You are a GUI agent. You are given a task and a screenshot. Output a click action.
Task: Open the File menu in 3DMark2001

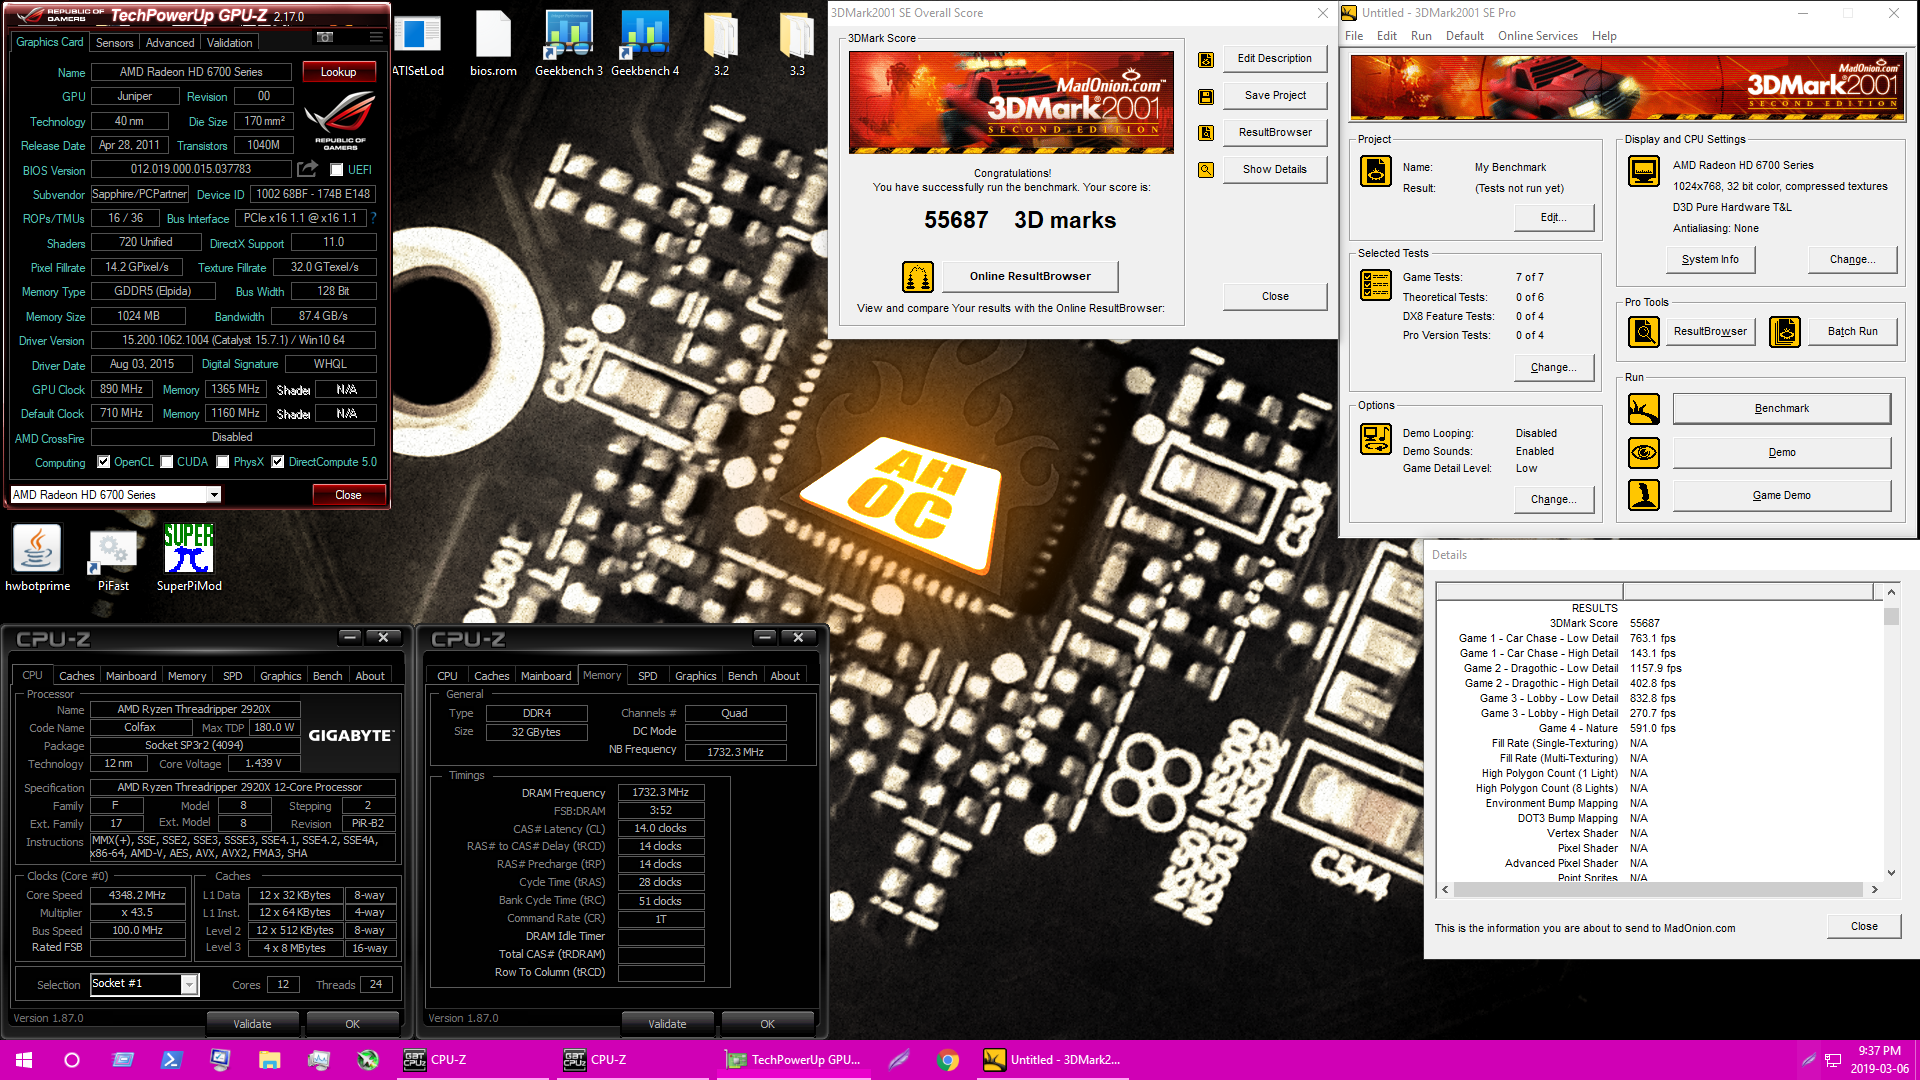1354,36
